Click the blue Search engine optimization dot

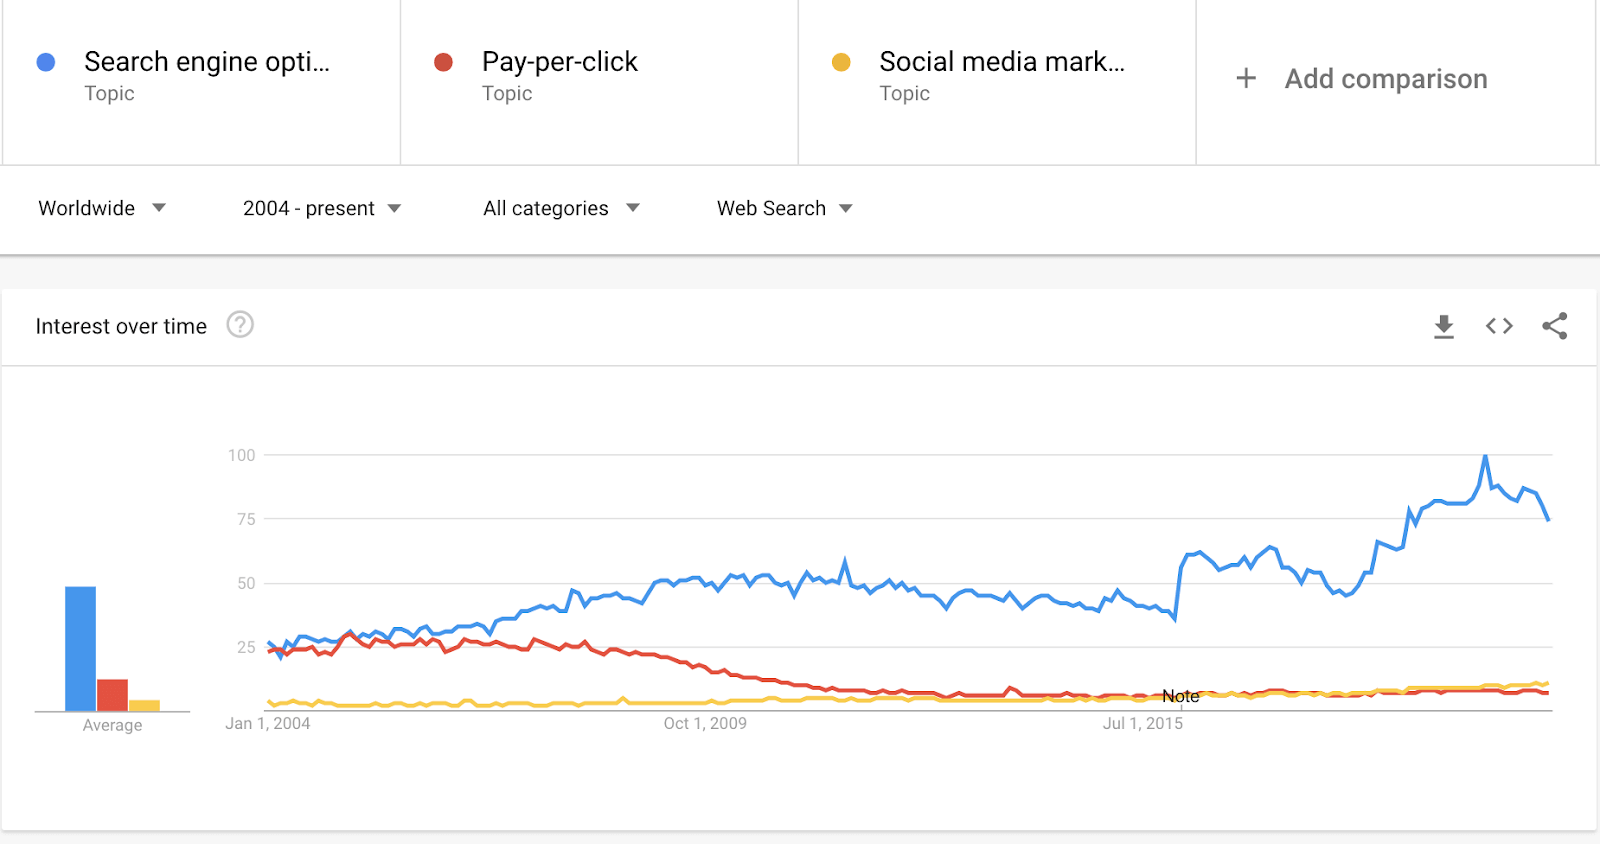click(46, 62)
